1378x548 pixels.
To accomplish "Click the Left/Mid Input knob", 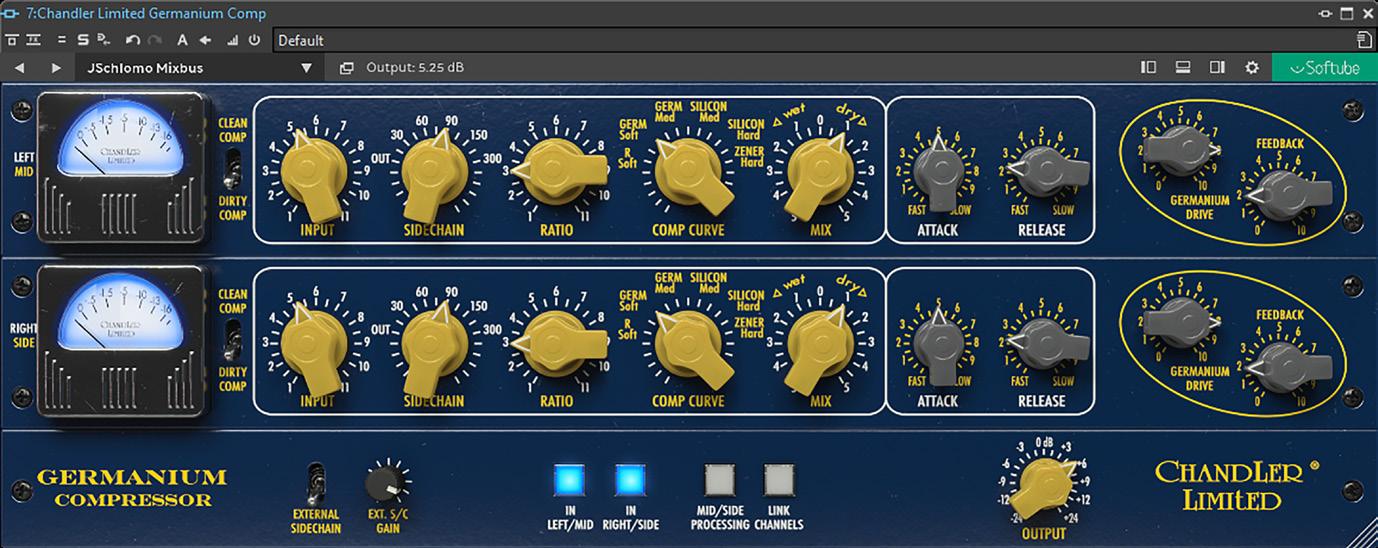I will pos(313,177).
